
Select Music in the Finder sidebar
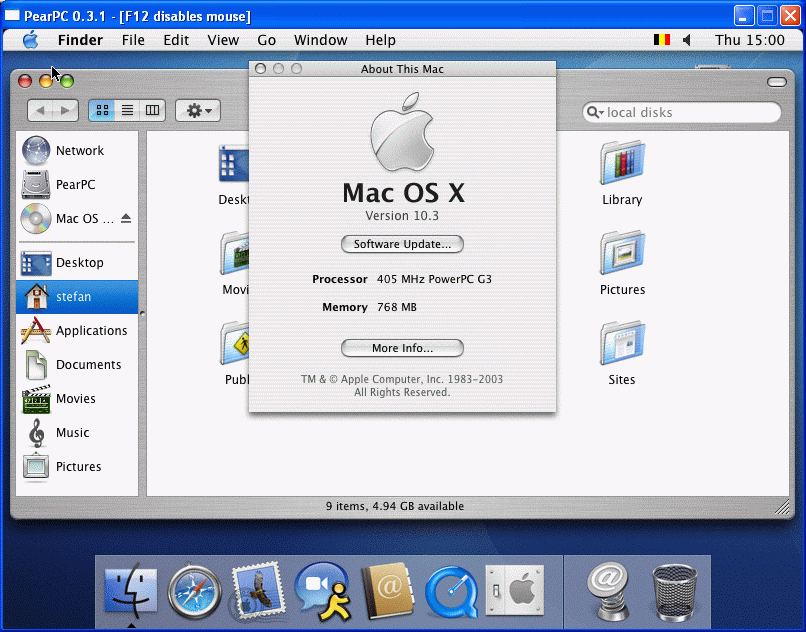click(x=78, y=432)
